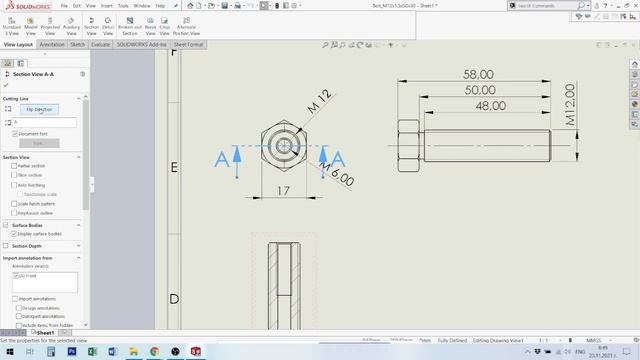Viewport: 640px width, 360px height.
Task: Click the Flip Direction button
Action: point(39,109)
